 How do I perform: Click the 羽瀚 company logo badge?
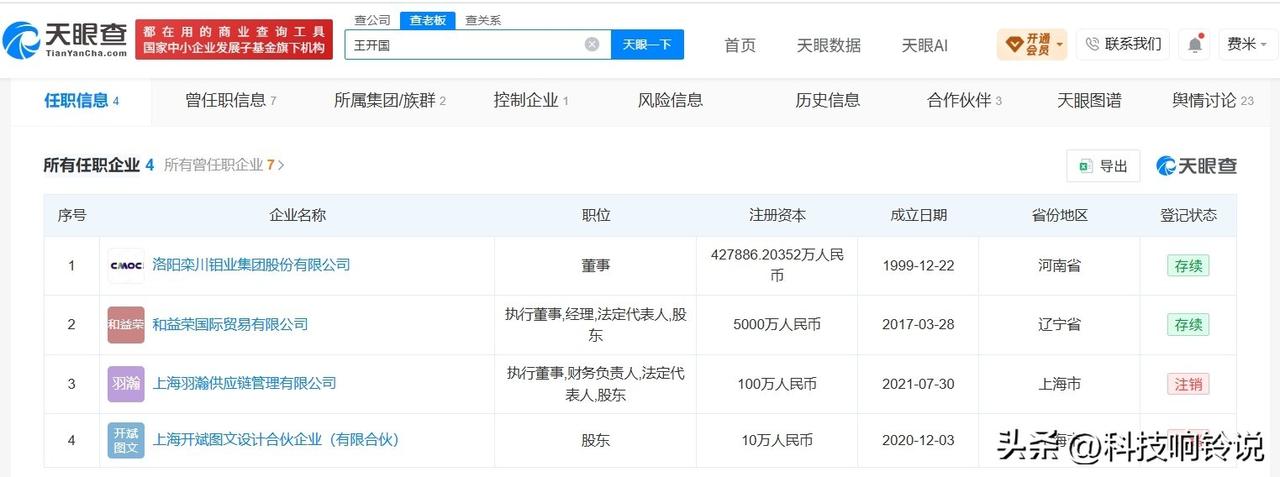(126, 384)
